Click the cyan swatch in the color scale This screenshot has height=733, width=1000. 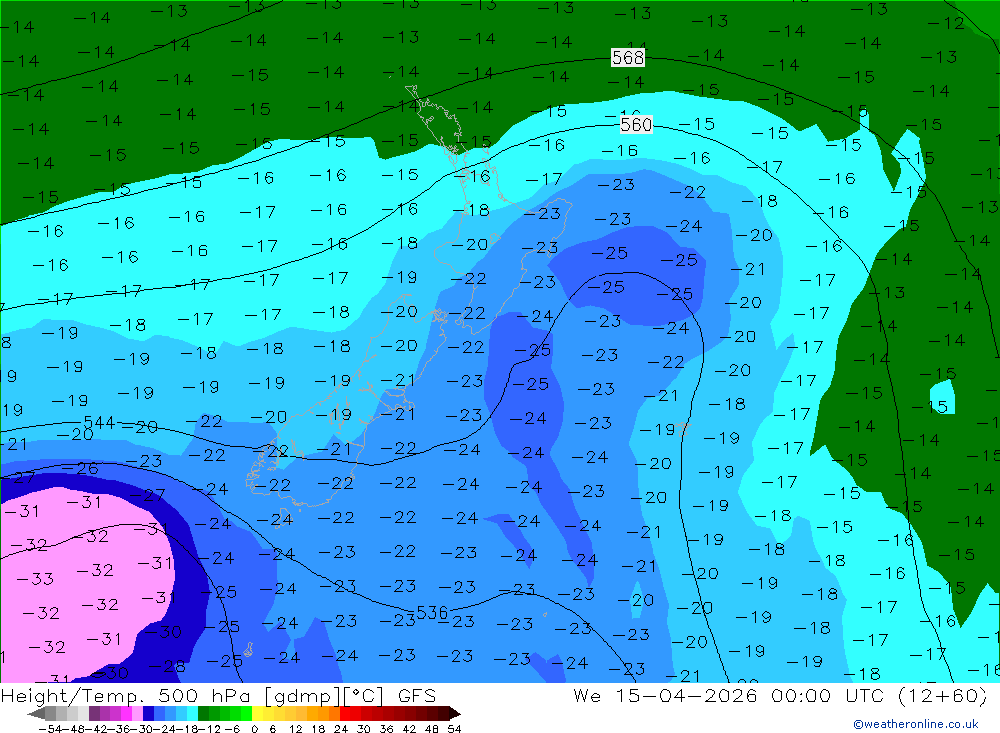pyautogui.click(x=192, y=714)
